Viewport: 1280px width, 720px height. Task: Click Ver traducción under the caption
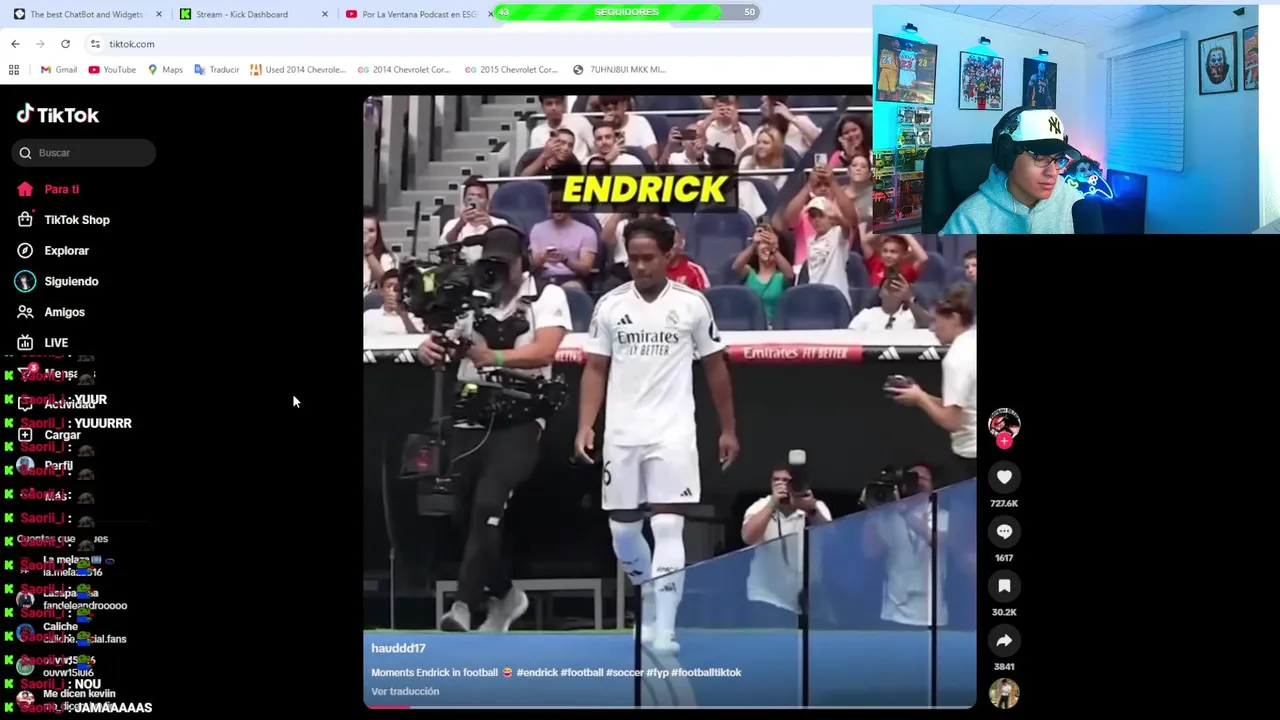pos(405,691)
